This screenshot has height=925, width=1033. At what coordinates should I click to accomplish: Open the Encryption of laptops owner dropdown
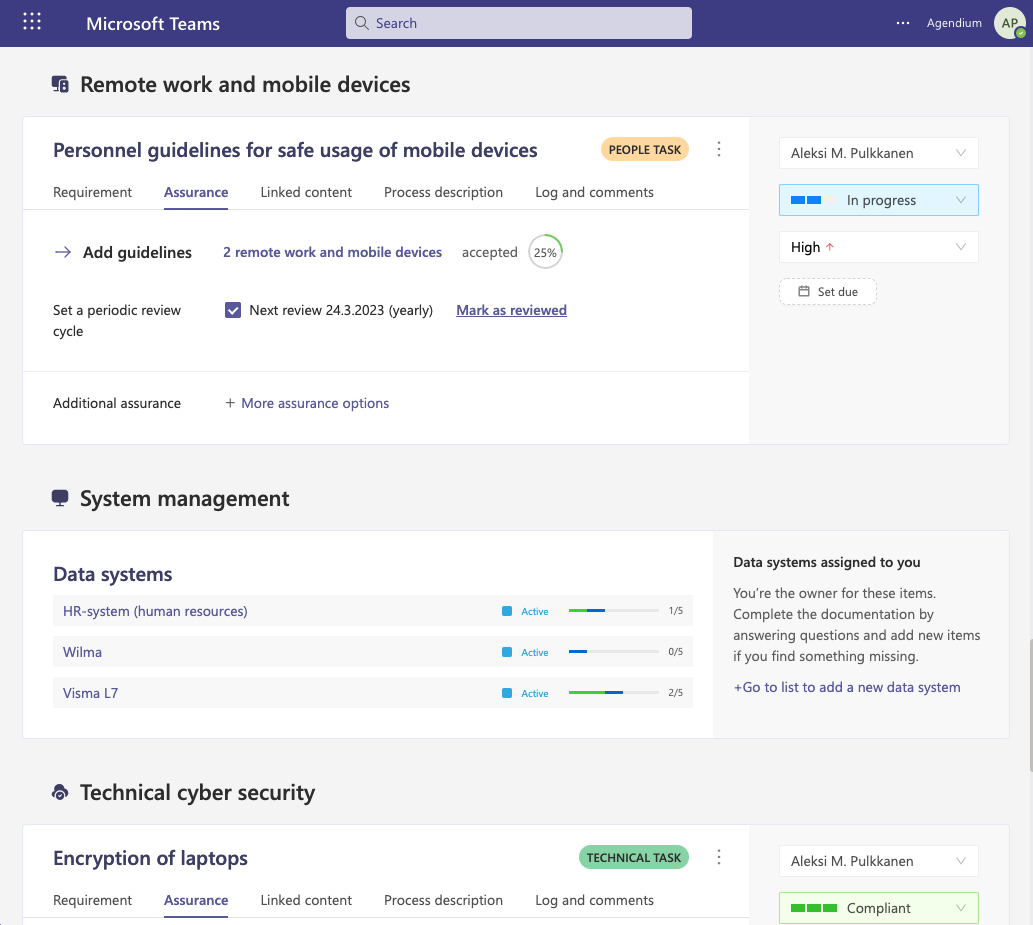[879, 861]
